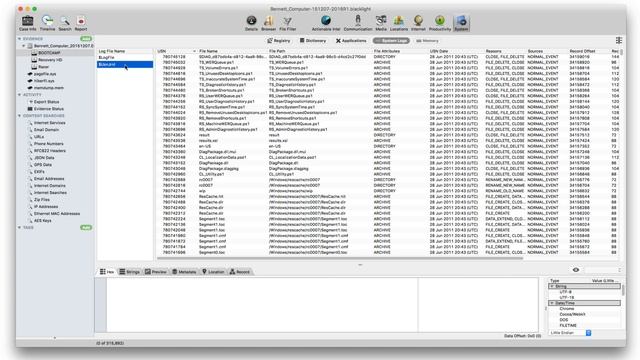The image size is (640, 360).
Task: Open the Report tool
Action: point(81,23)
